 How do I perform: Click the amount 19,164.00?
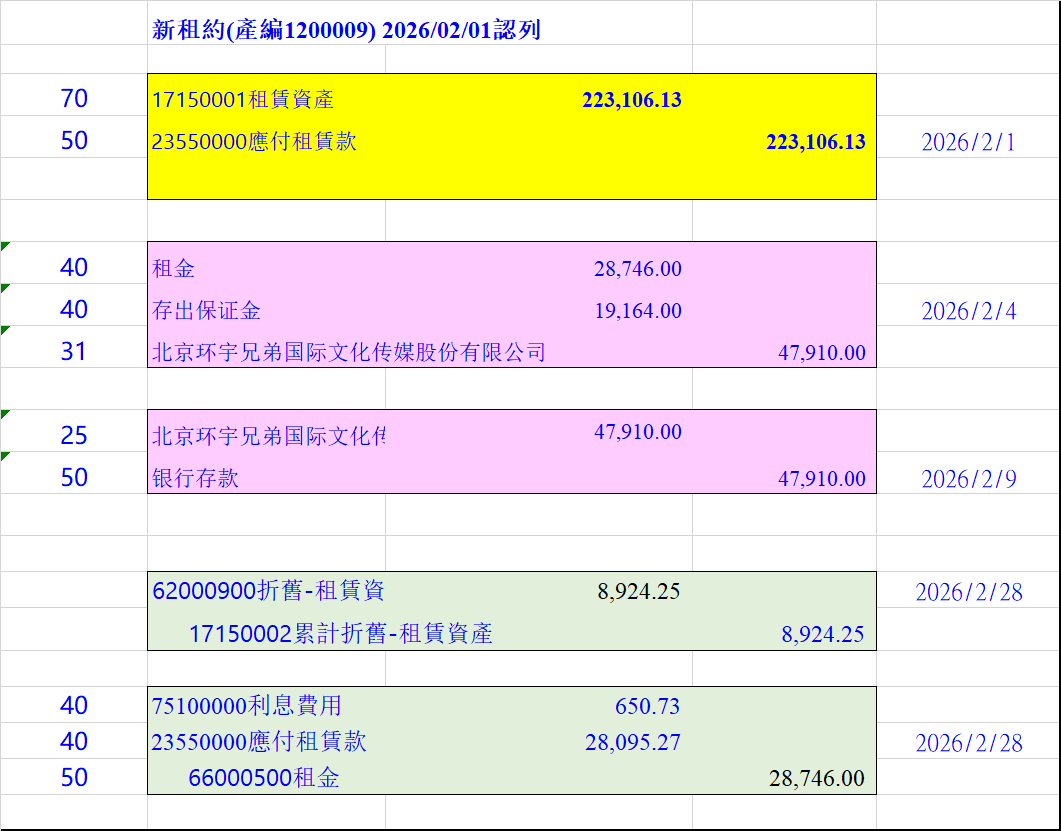[637, 311]
